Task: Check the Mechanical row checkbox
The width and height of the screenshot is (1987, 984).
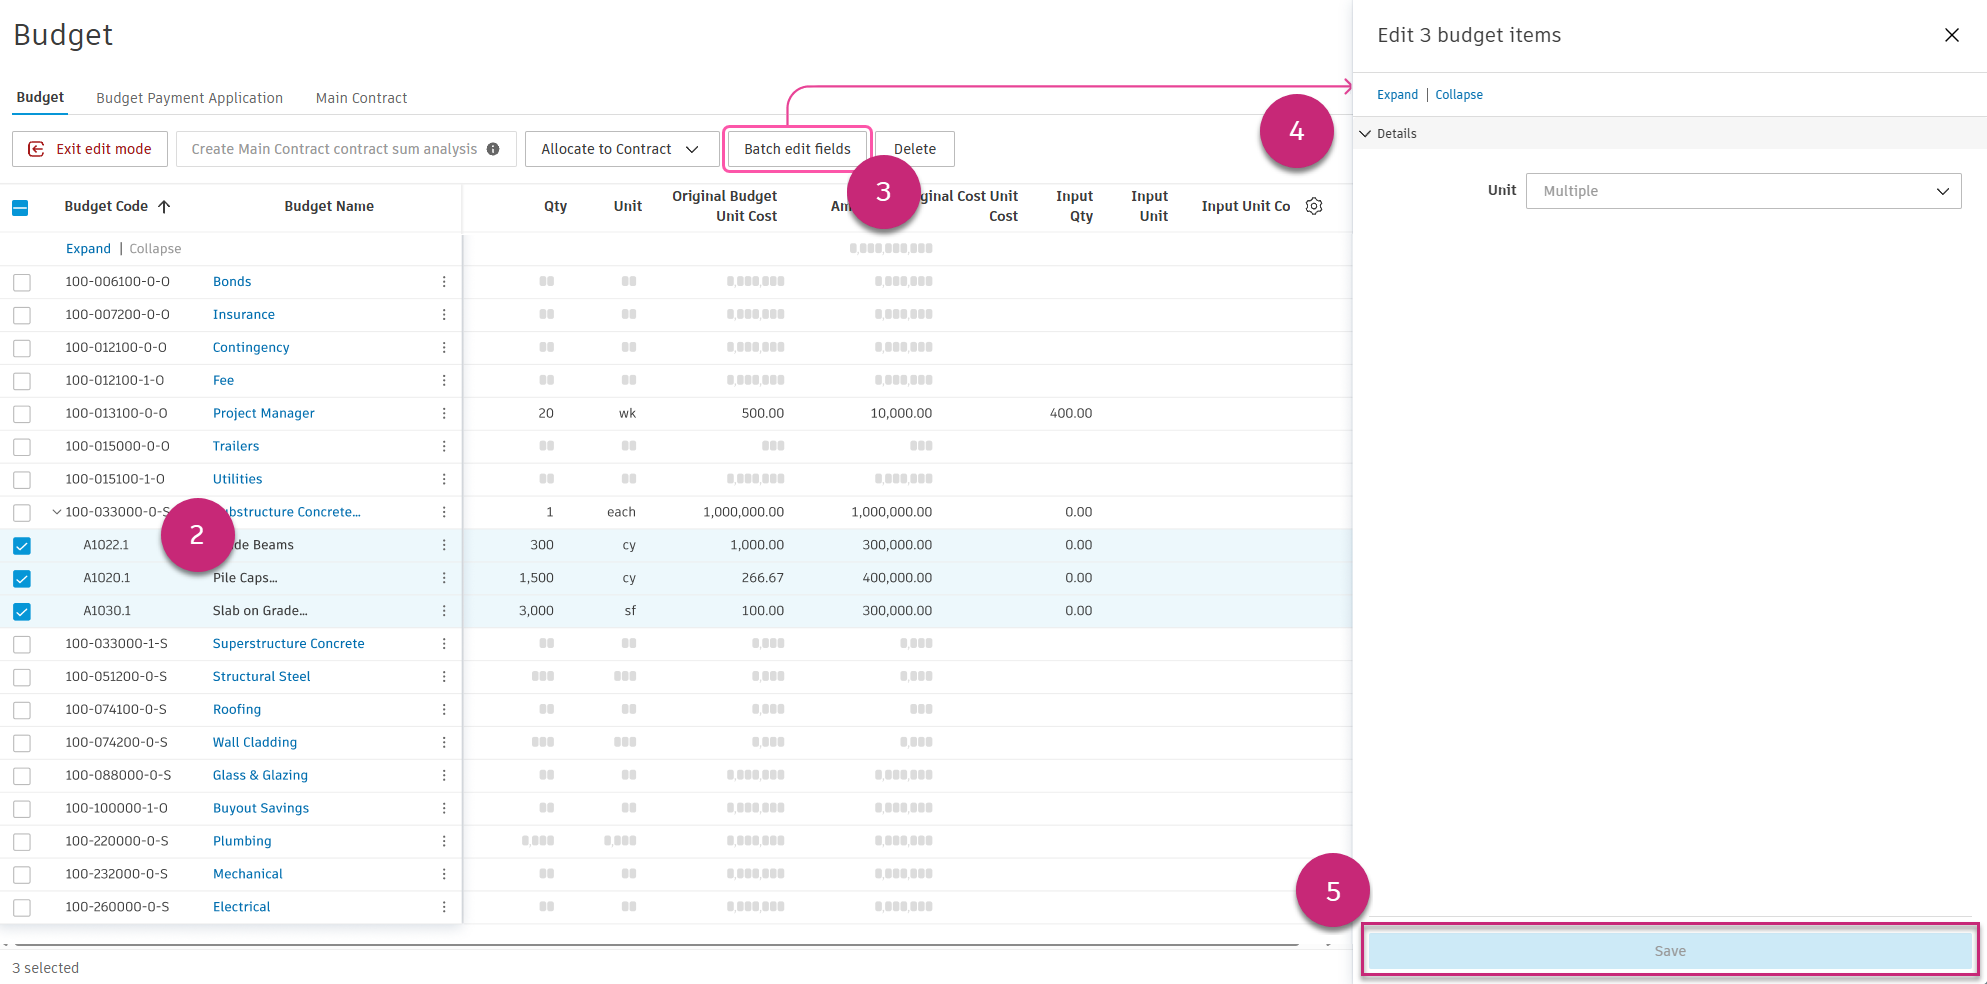Action: pos(22,875)
